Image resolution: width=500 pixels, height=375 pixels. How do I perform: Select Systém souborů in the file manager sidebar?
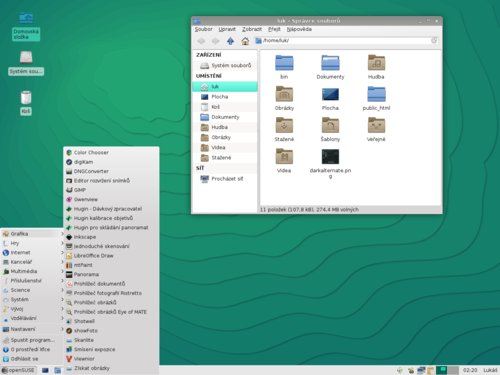pyautogui.click(x=225, y=65)
